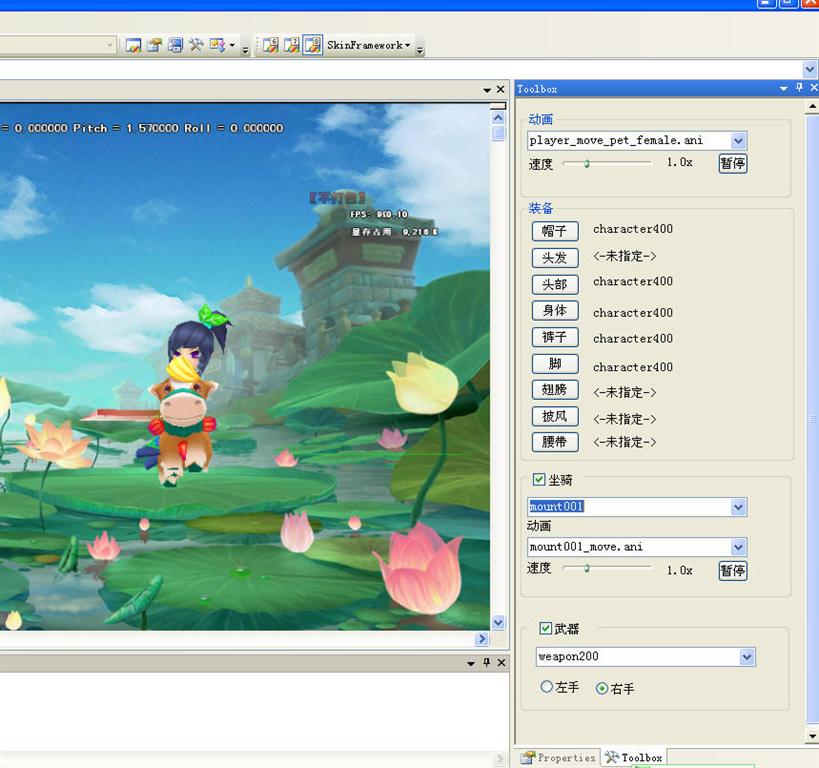Pause the player animation with top 暂停

733,164
